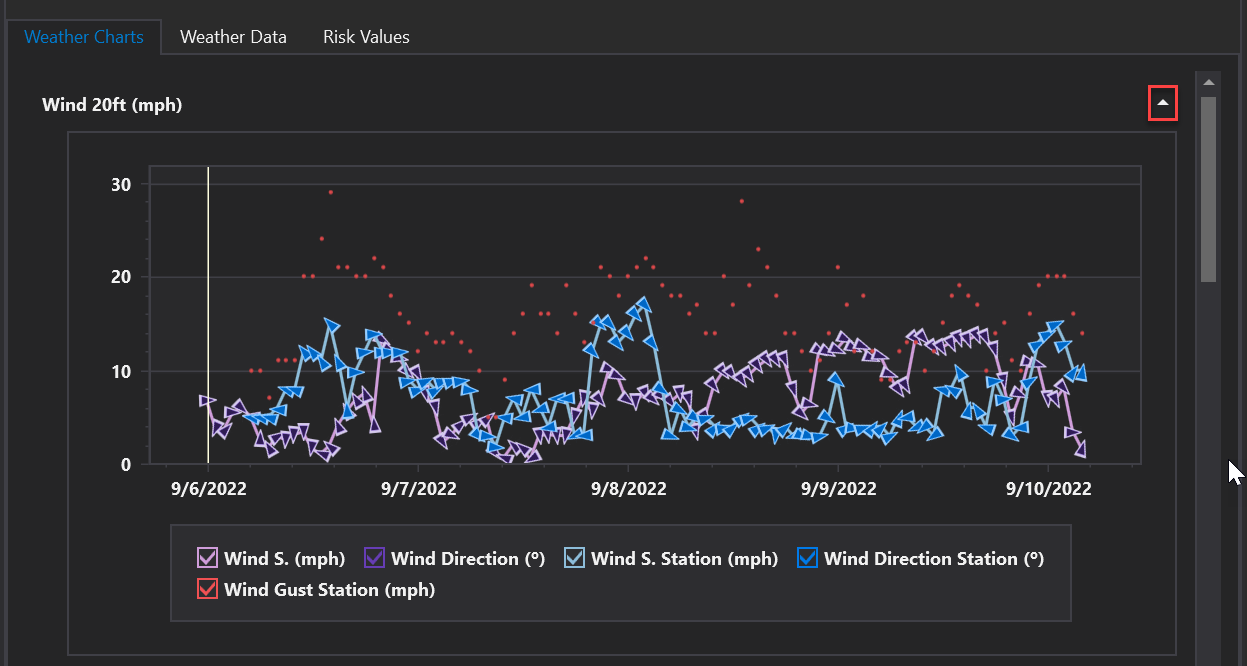The image size is (1247, 666).
Task: Click the 9/6/2022 date axis label
Action: (208, 489)
